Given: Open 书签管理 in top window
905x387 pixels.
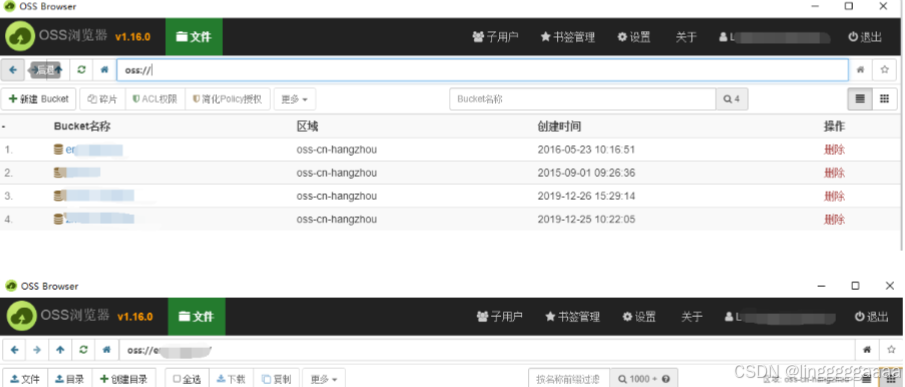Looking at the screenshot, I should 567,37.
